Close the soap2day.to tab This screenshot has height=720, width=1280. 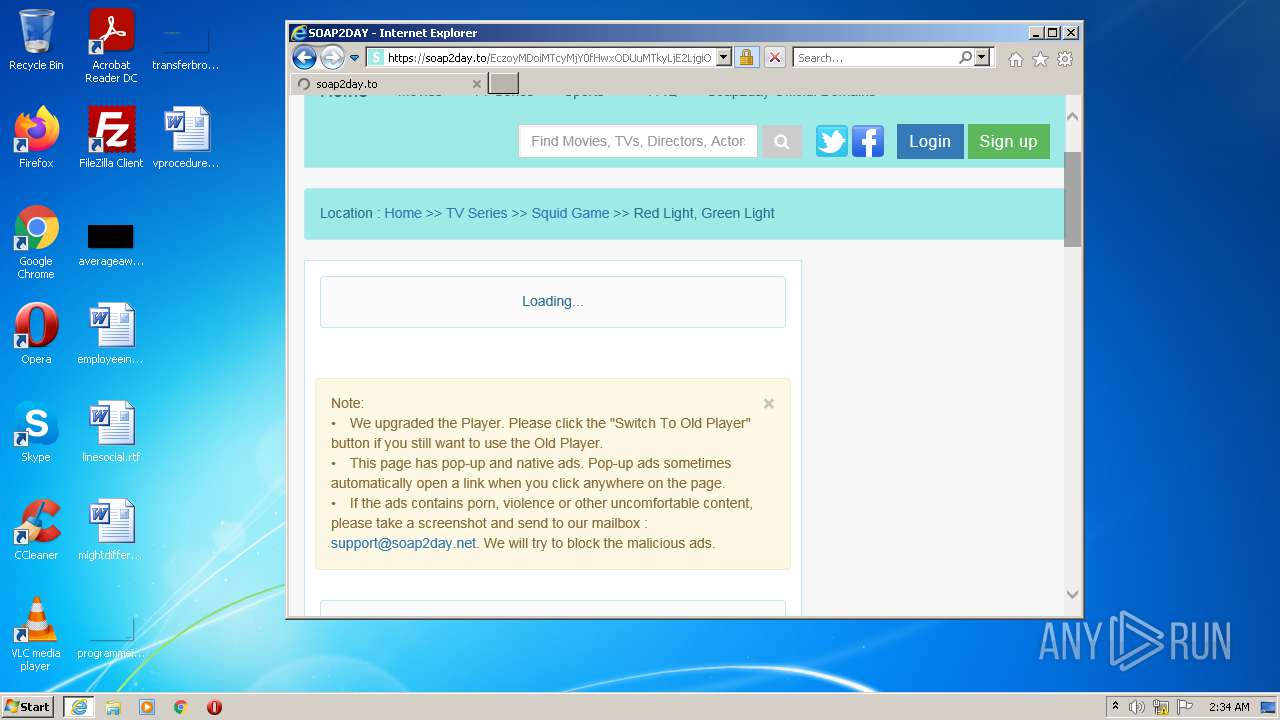[477, 84]
